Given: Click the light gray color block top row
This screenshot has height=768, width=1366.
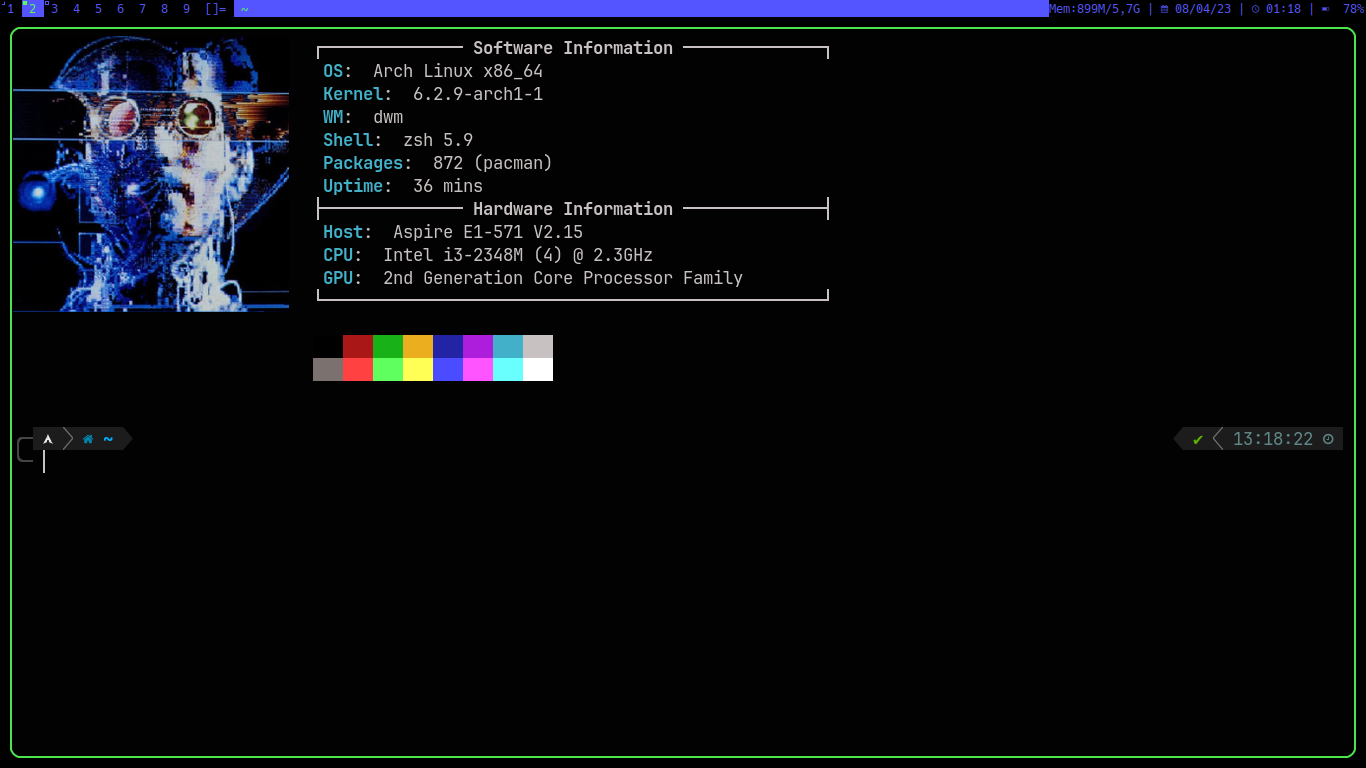Looking at the screenshot, I should [x=538, y=346].
